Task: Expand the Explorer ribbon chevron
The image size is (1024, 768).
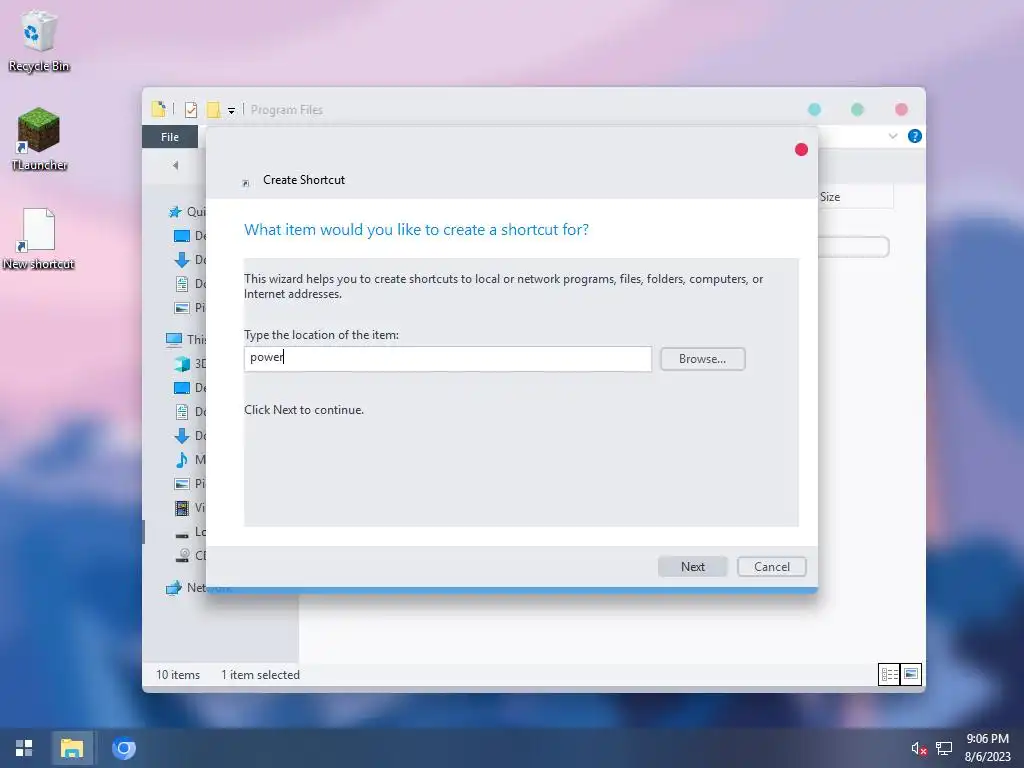Action: [x=893, y=136]
